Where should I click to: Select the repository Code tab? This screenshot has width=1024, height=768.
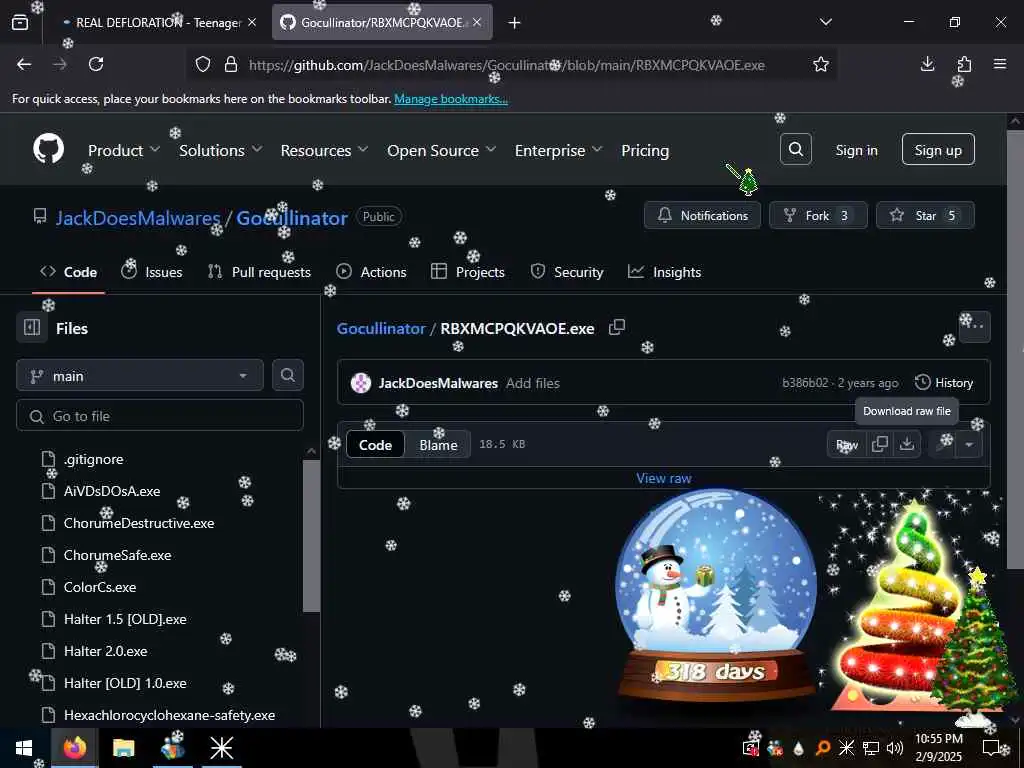point(69,272)
